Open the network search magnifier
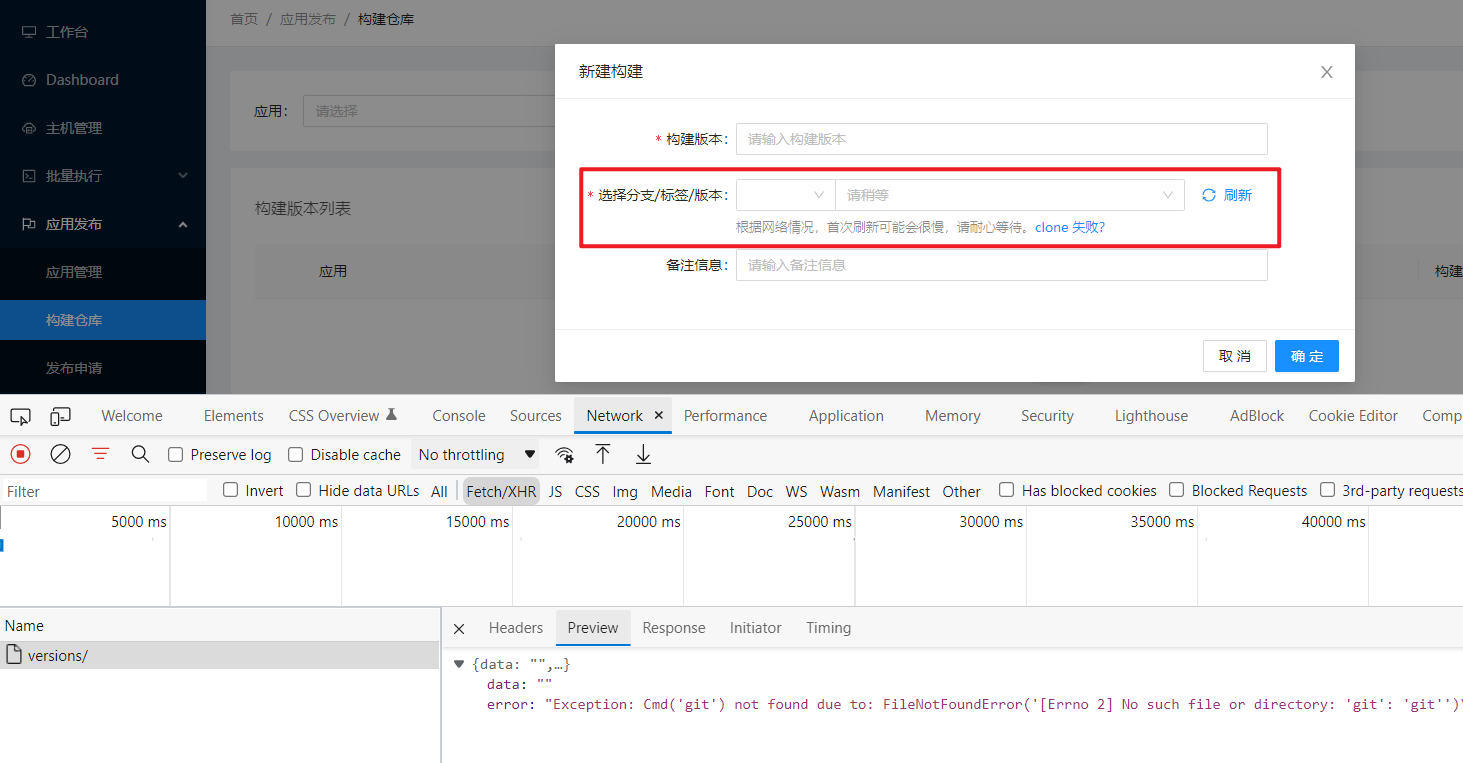 pos(140,454)
